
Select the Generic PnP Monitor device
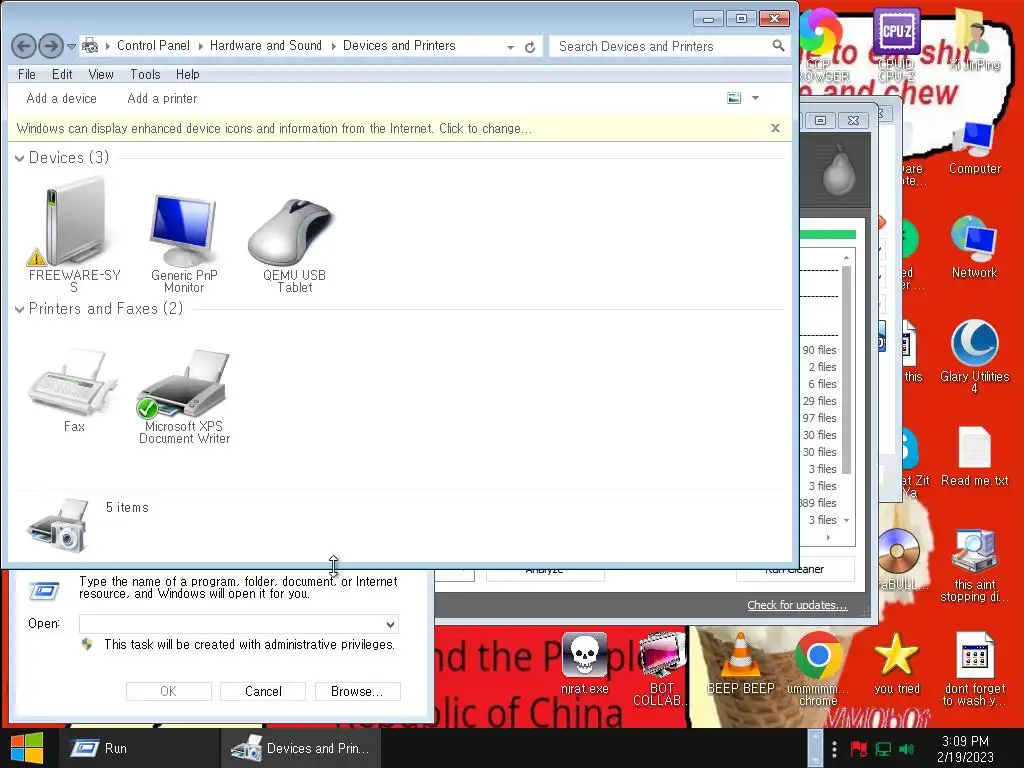pyautogui.click(x=184, y=243)
